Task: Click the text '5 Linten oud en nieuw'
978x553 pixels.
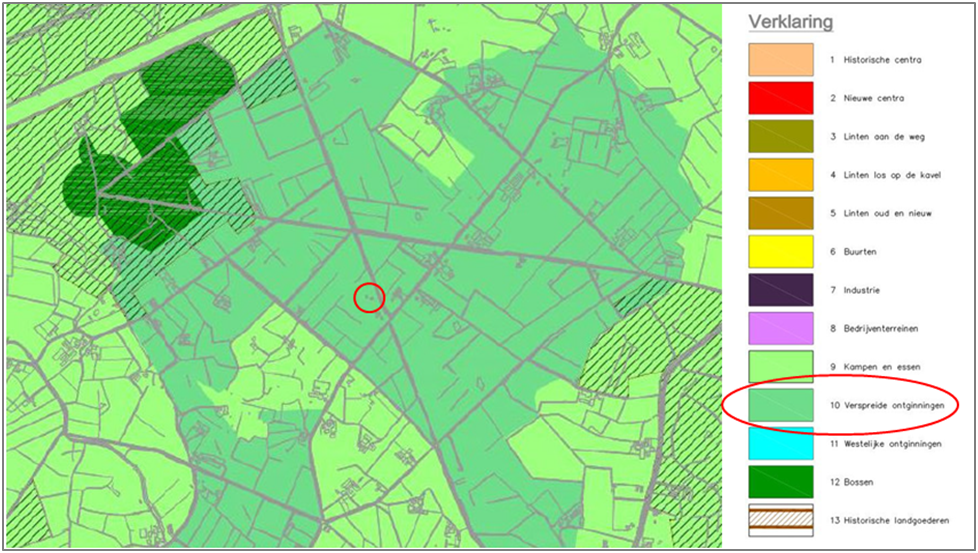Action: [x=881, y=213]
